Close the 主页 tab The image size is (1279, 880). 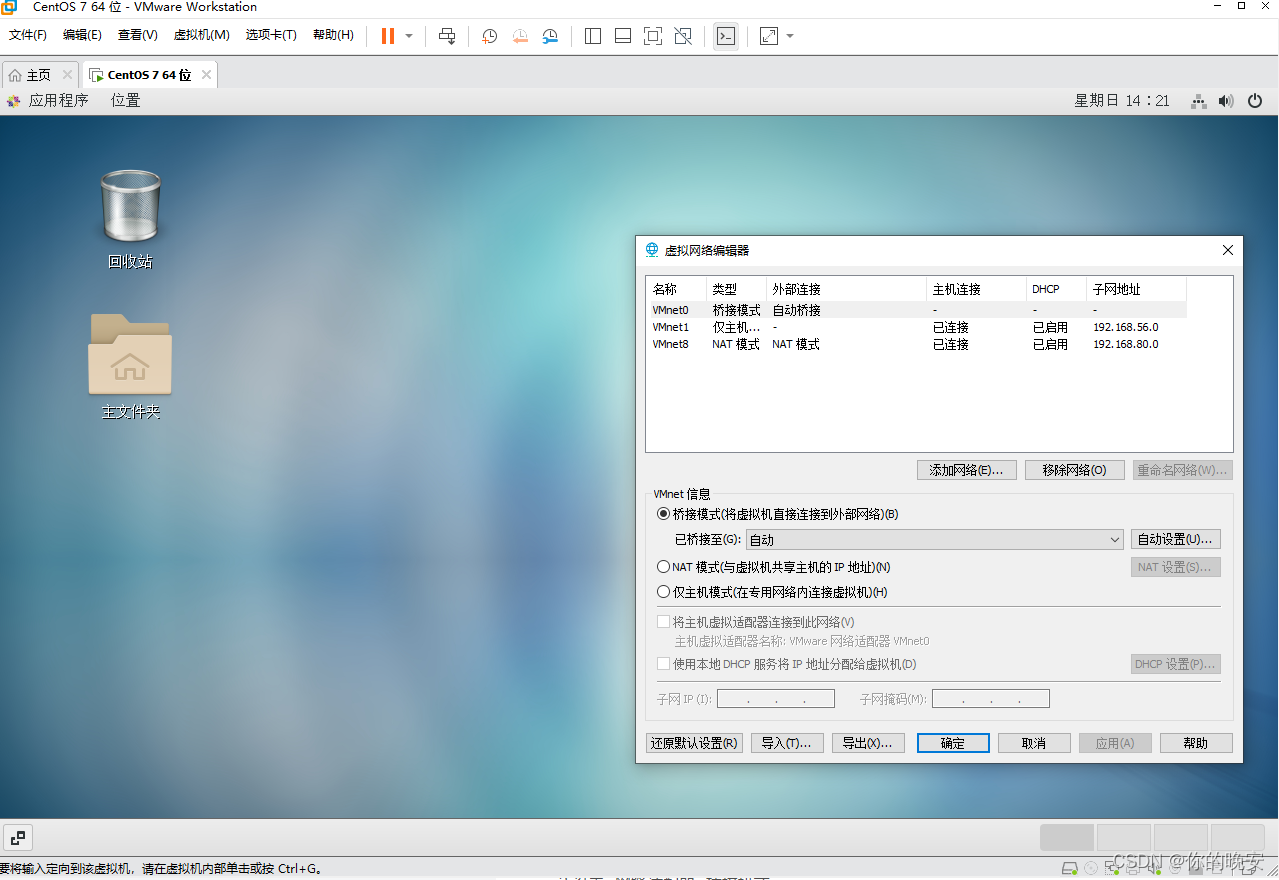pyautogui.click(x=67, y=74)
